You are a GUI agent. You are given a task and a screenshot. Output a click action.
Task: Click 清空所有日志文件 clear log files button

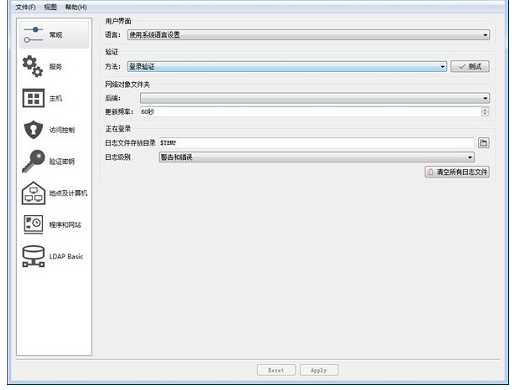pos(457,172)
